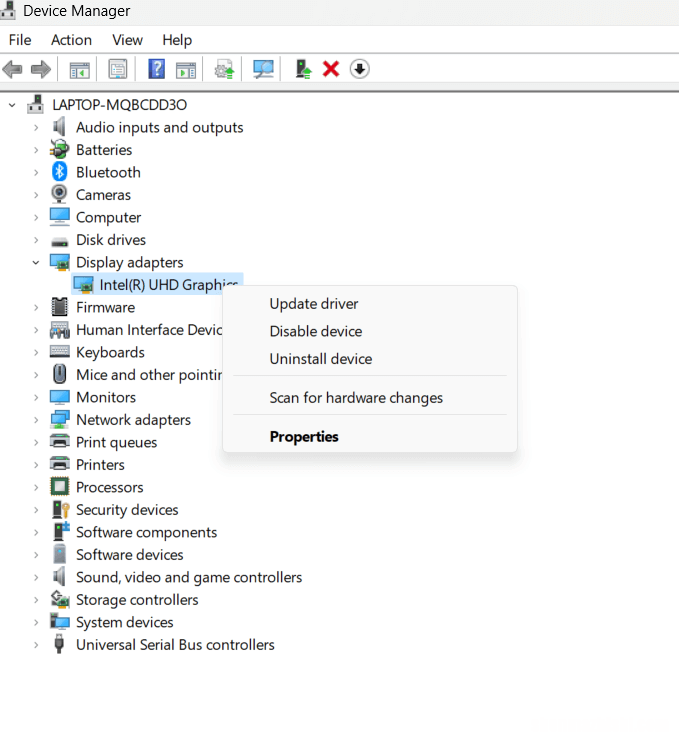Click the red X uninstall device icon
The height and width of the screenshot is (740, 679).
tap(331, 69)
